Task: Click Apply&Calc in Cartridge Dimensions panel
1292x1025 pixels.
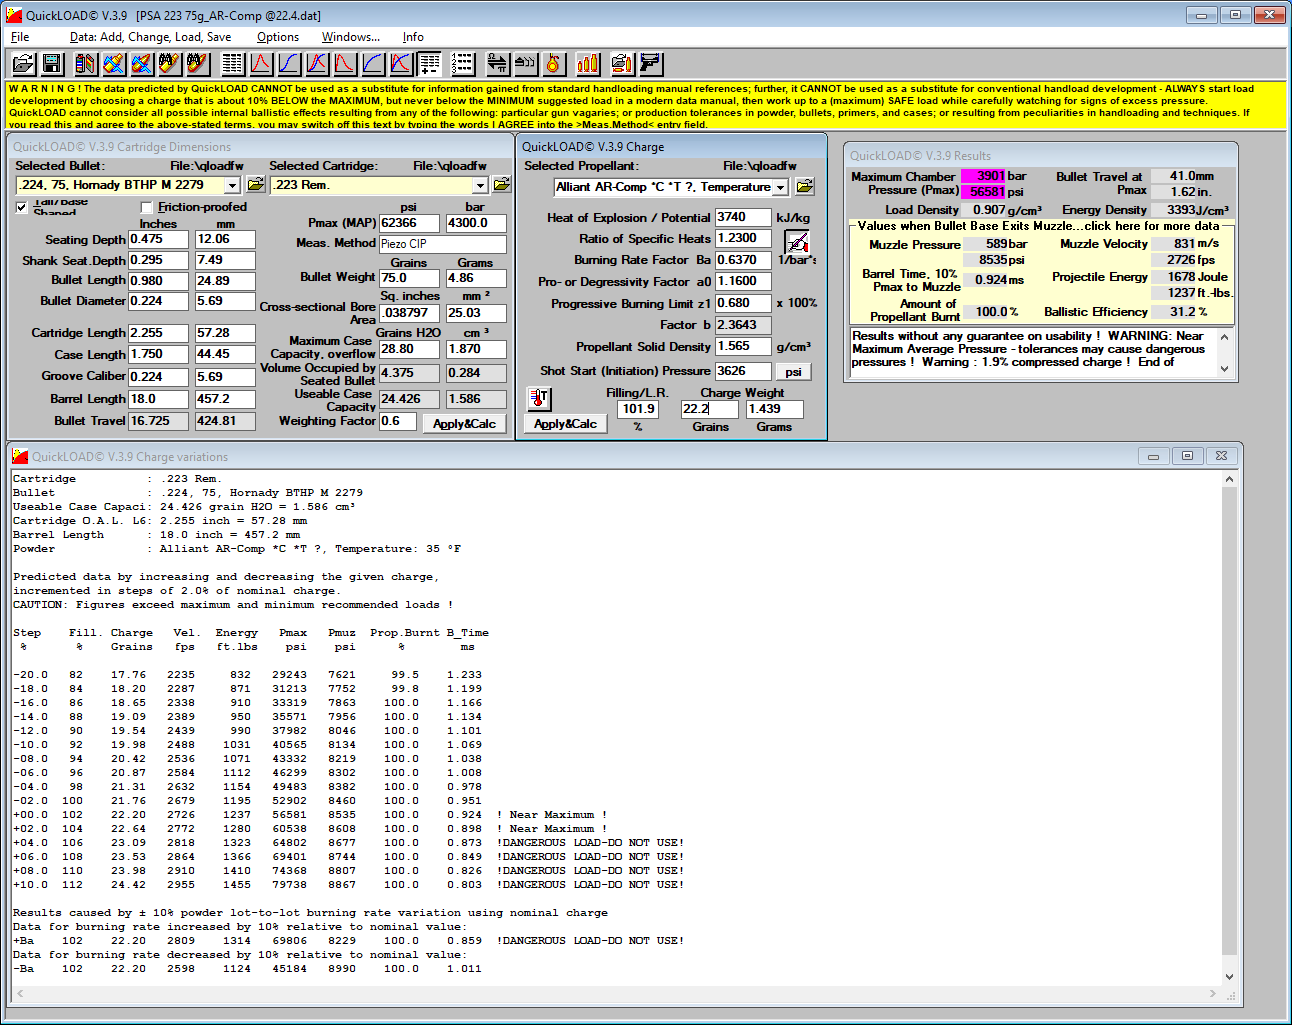Action: (464, 424)
